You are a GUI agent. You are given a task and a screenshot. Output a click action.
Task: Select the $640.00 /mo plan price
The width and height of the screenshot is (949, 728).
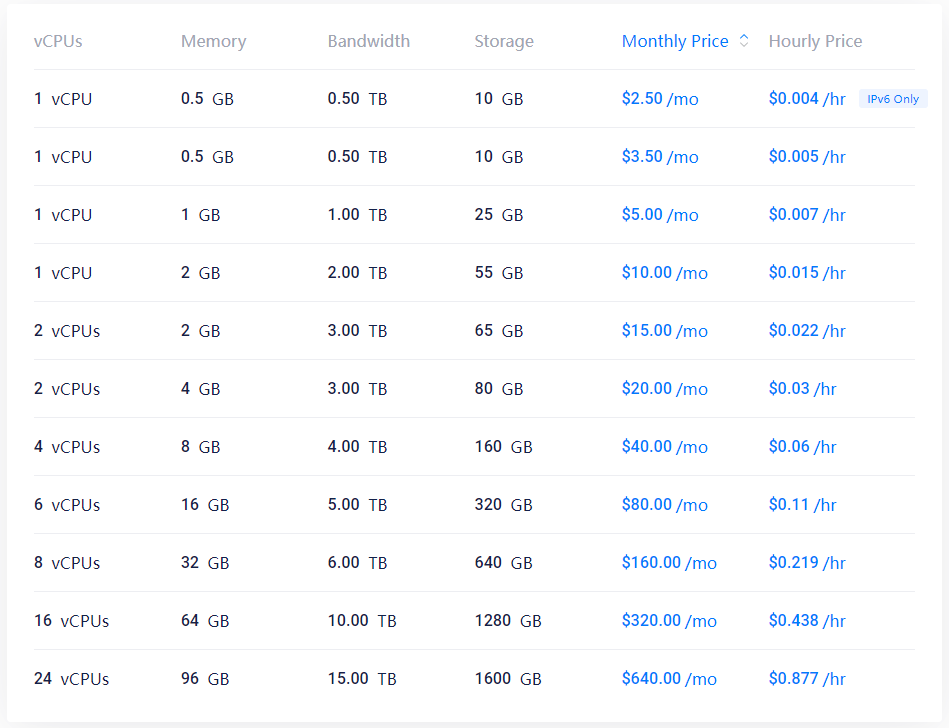pyautogui.click(x=669, y=679)
